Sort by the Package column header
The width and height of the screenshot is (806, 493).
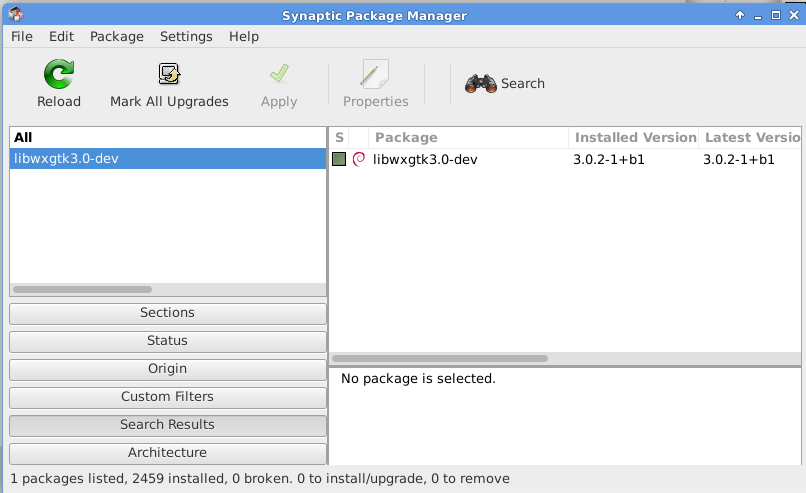[x=468, y=137]
